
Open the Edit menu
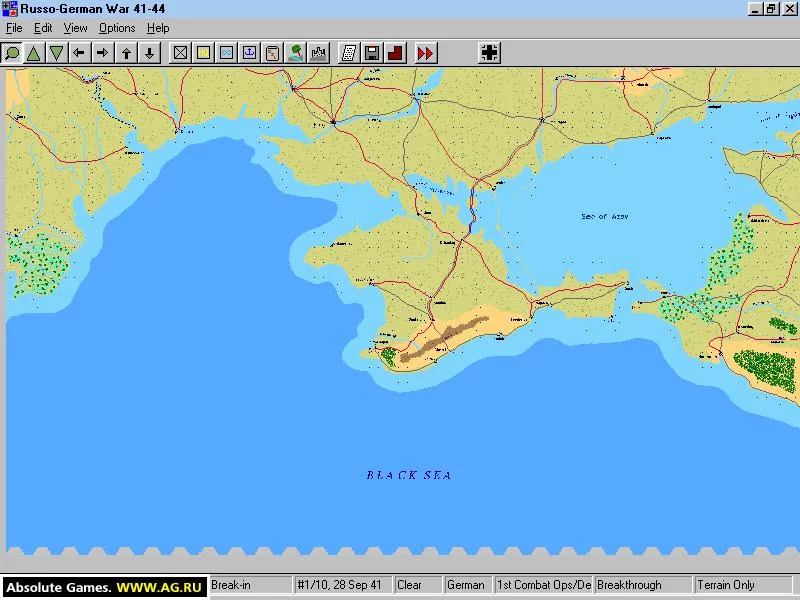point(43,28)
